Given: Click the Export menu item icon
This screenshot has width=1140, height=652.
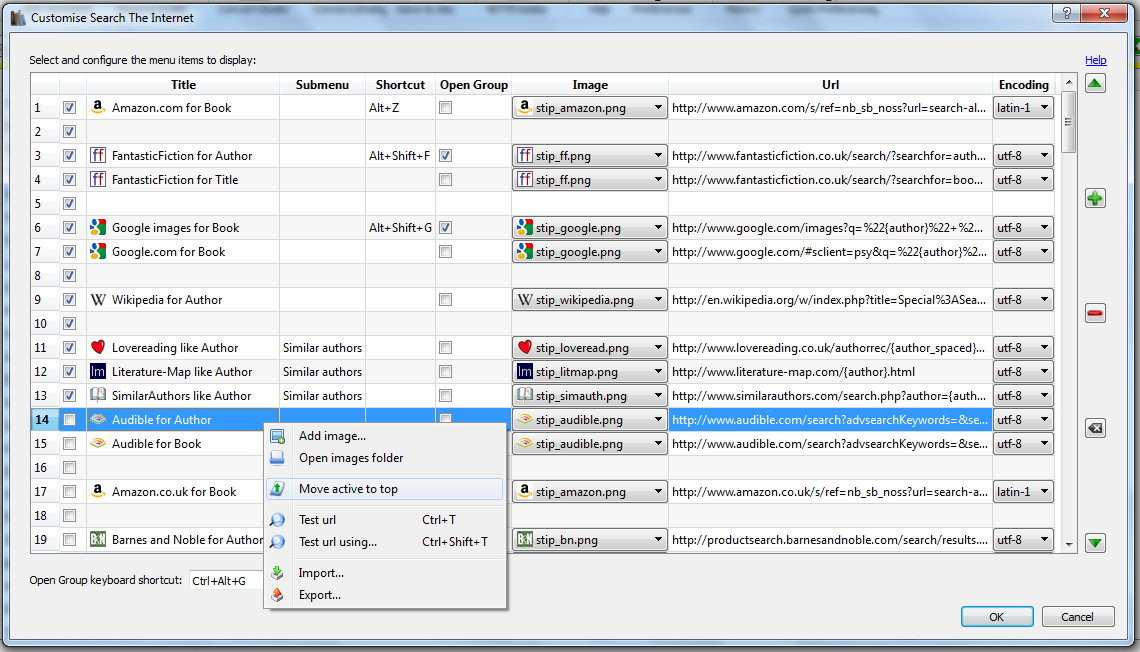Looking at the screenshot, I should pos(277,595).
